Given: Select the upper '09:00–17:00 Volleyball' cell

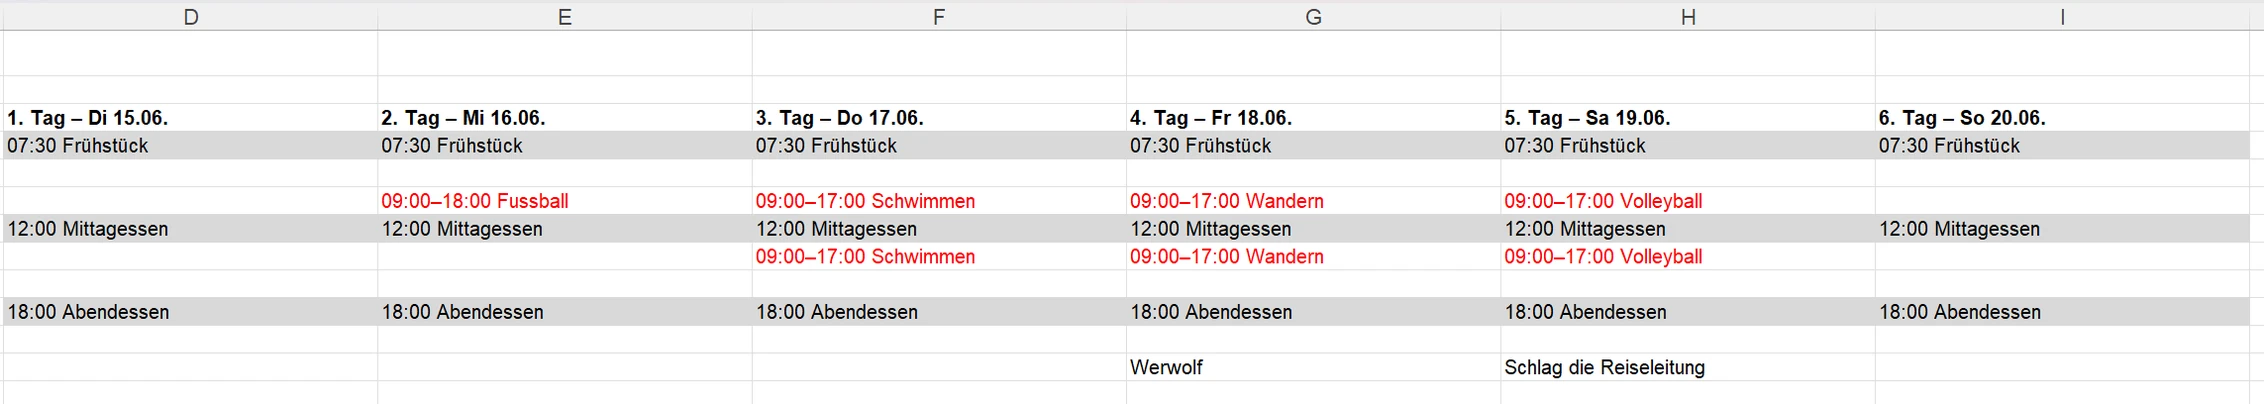Looking at the screenshot, I should pos(1688,201).
